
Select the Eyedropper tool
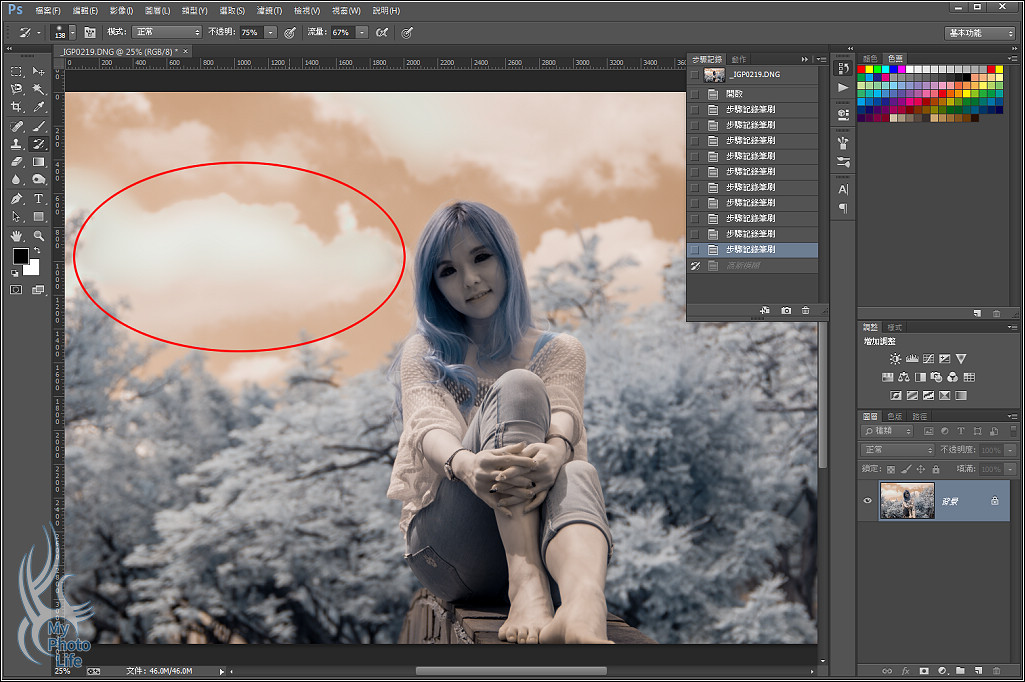(x=39, y=107)
